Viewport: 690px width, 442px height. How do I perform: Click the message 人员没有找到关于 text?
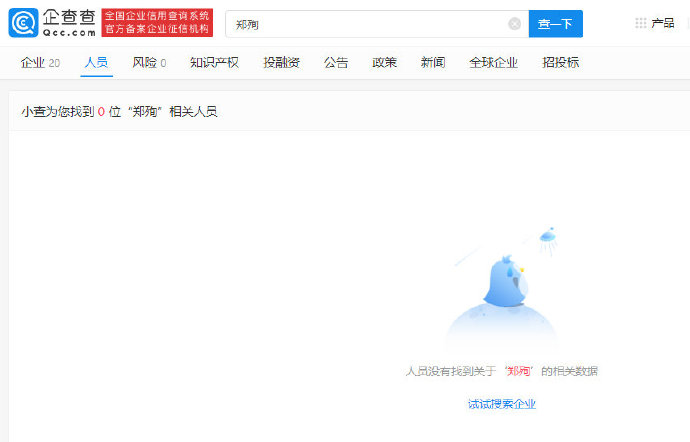451,371
